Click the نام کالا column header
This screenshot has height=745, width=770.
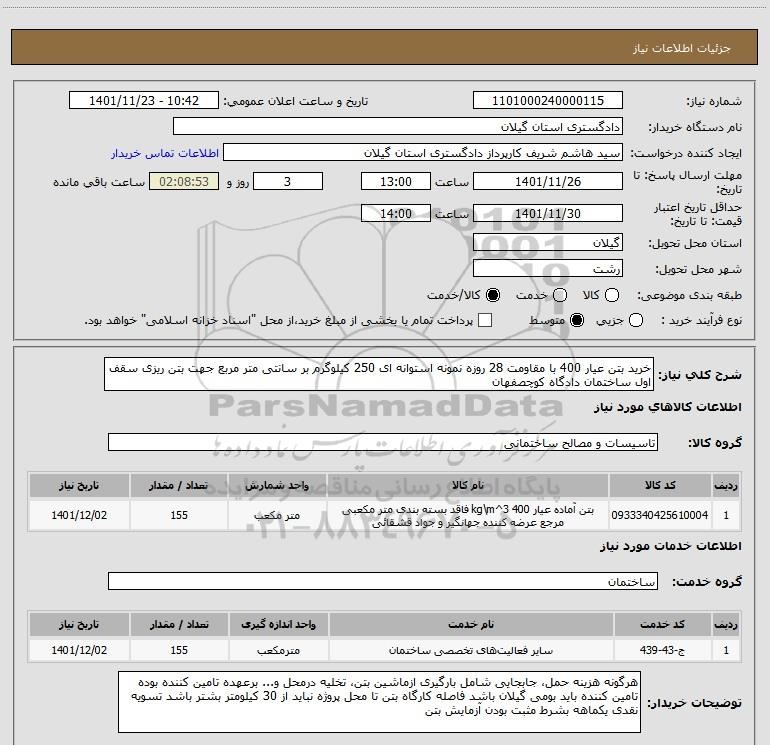point(468,485)
